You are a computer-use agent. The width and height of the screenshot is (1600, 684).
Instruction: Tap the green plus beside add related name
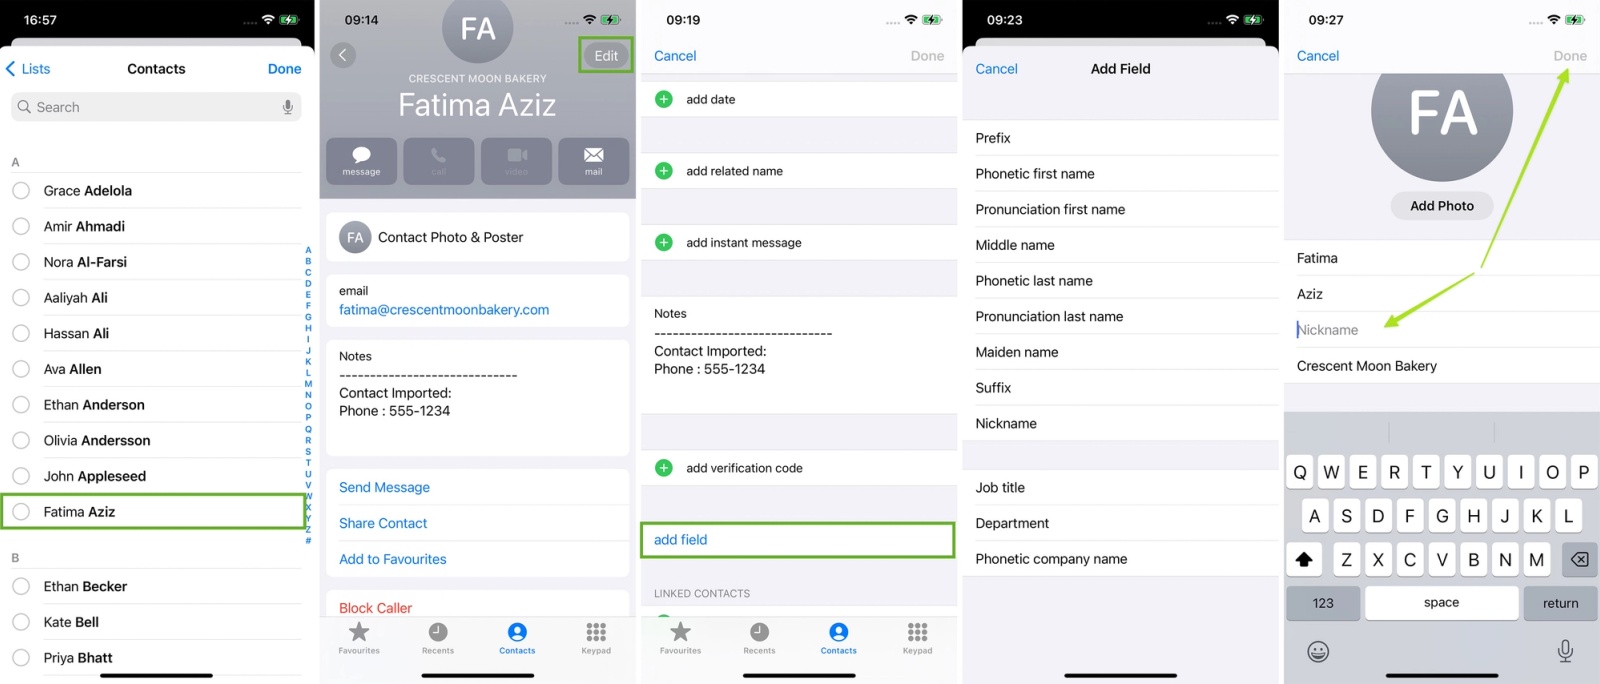(664, 171)
